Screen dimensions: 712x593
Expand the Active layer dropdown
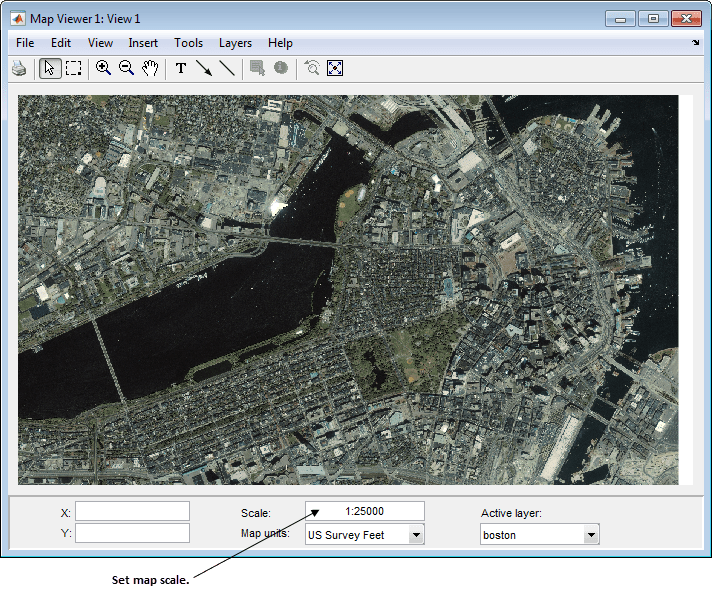pyautogui.click(x=591, y=535)
